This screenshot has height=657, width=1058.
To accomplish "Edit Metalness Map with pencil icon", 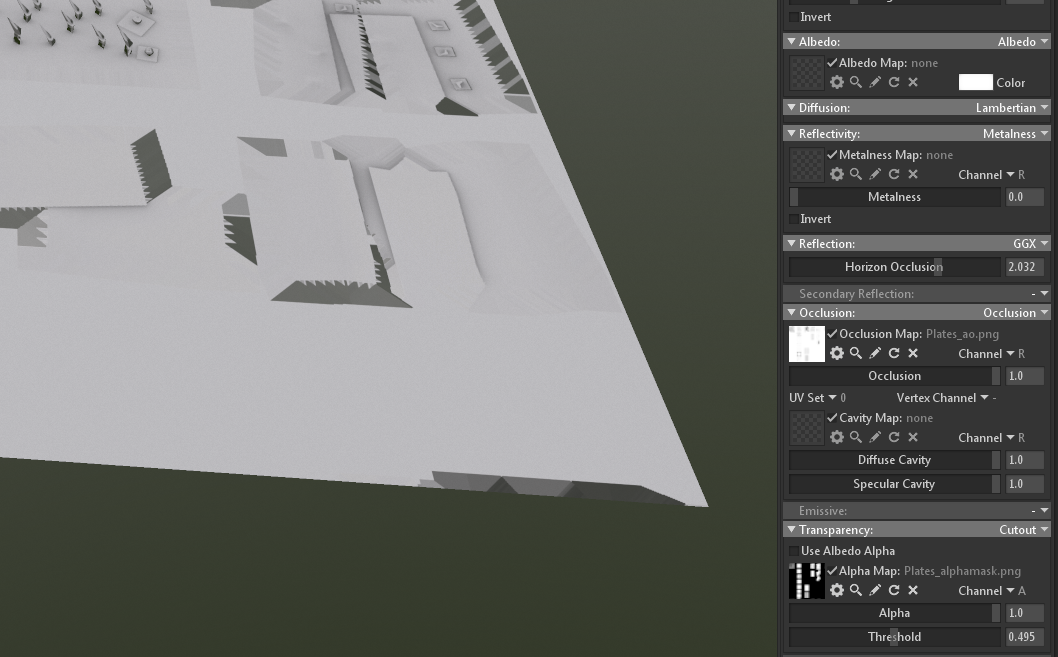I will pyautogui.click(x=874, y=174).
